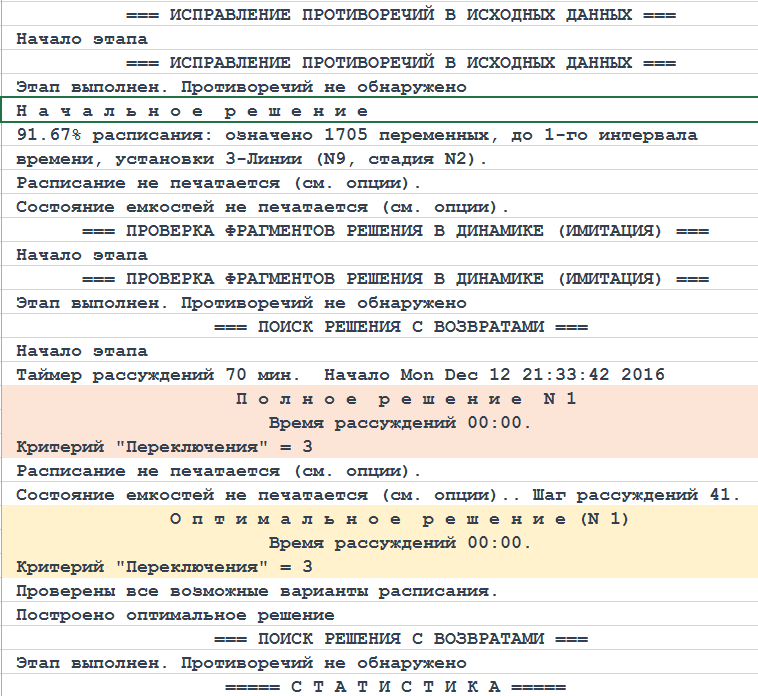Screen dimensions: 758x696
Task: Click the row starting with "91.67% расписания"
Action: tap(357, 135)
